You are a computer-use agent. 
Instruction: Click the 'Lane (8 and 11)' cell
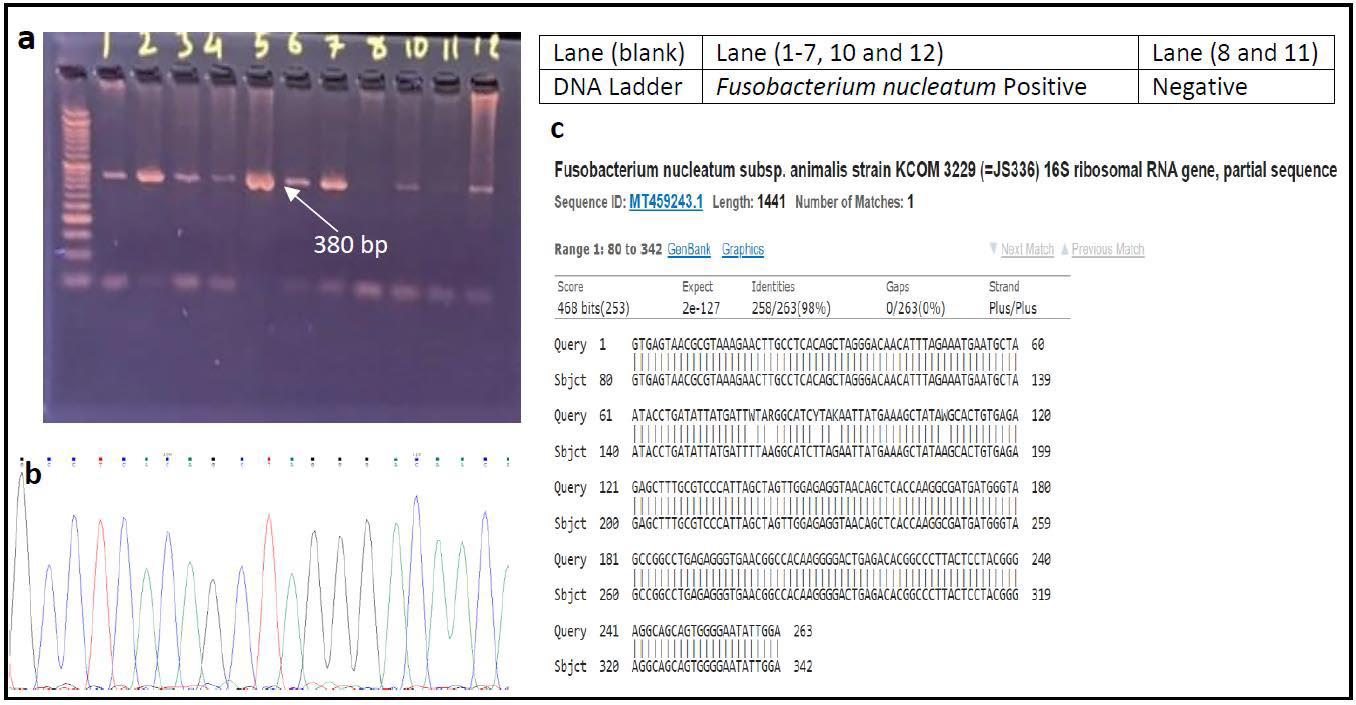[1237, 53]
